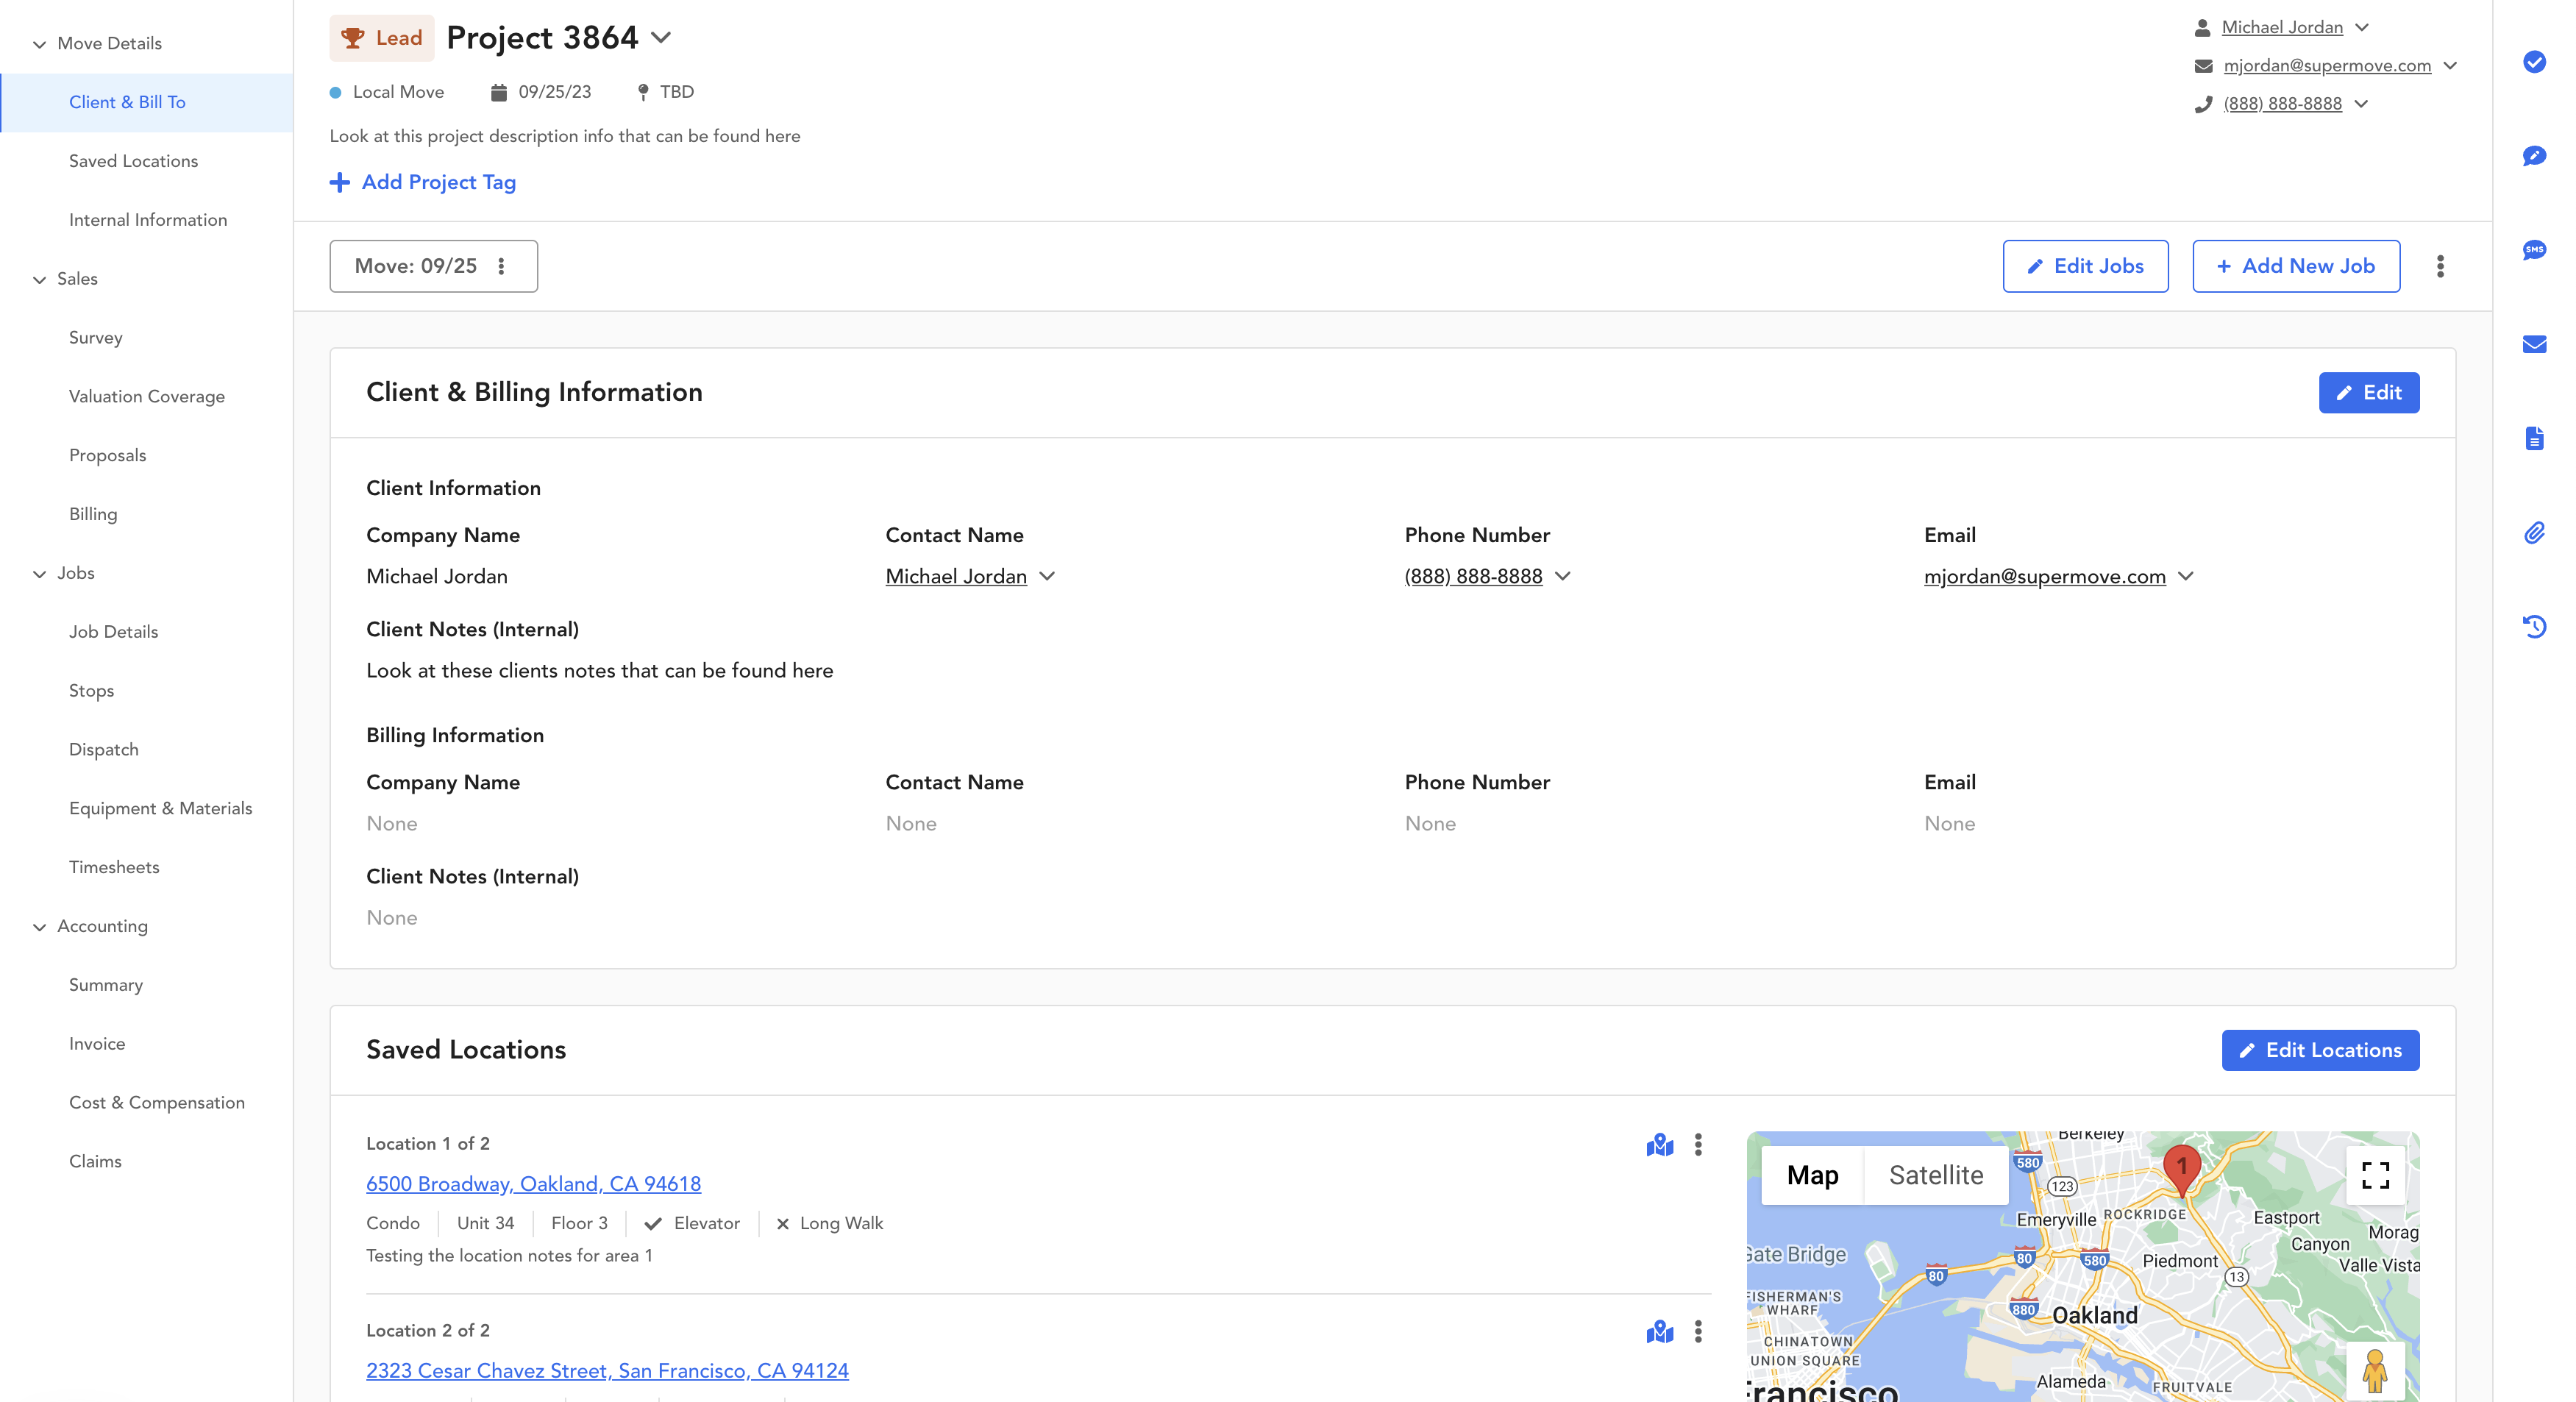Expand header phone number chevron
This screenshot has width=2576, height=1402.
pos(2361,104)
